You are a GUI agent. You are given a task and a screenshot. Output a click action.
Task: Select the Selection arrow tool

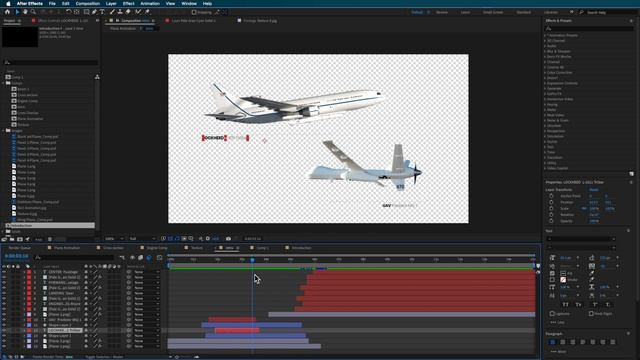point(17,12)
